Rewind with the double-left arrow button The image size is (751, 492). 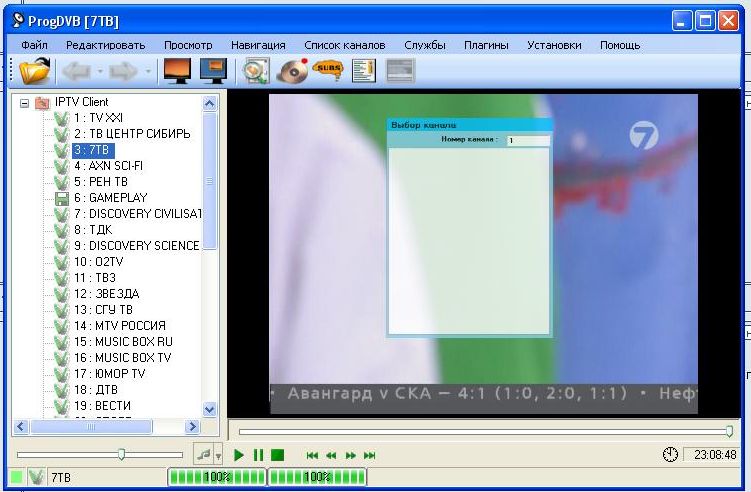(x=331, y=456)
